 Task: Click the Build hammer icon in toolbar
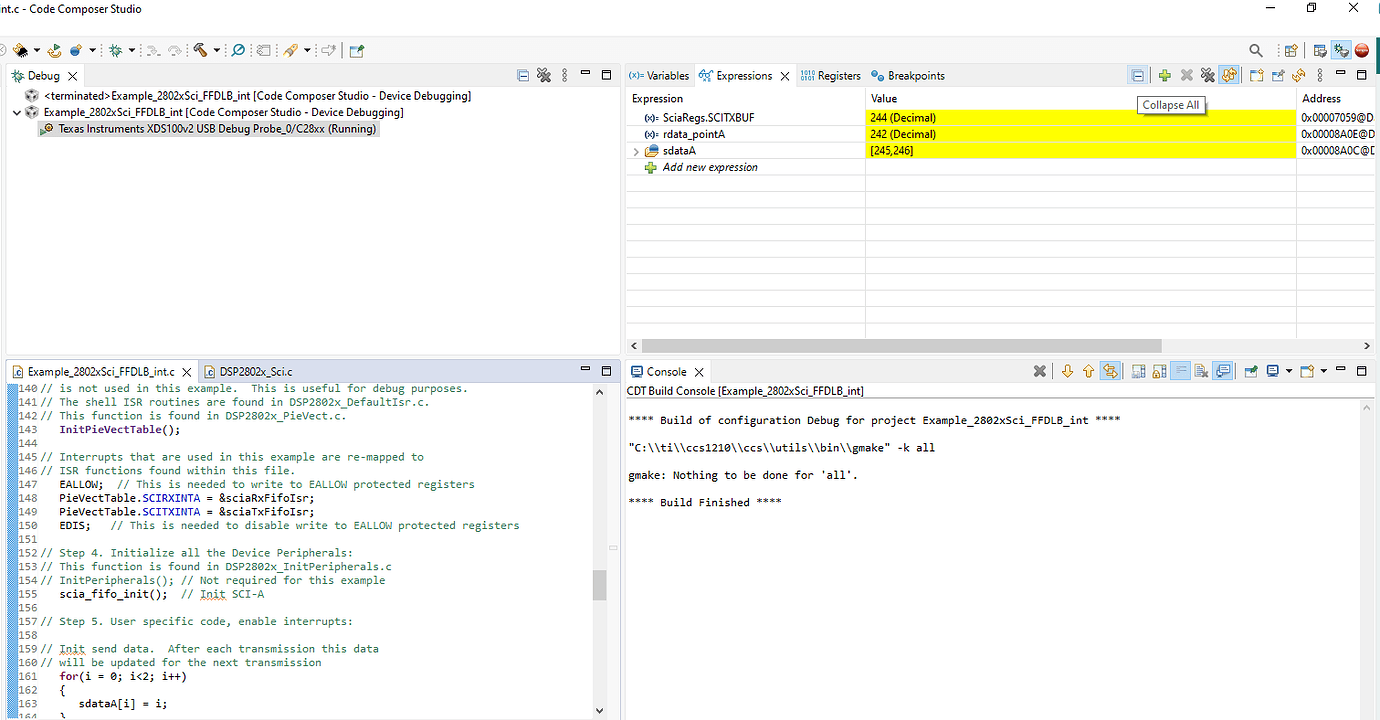[201, 50]
